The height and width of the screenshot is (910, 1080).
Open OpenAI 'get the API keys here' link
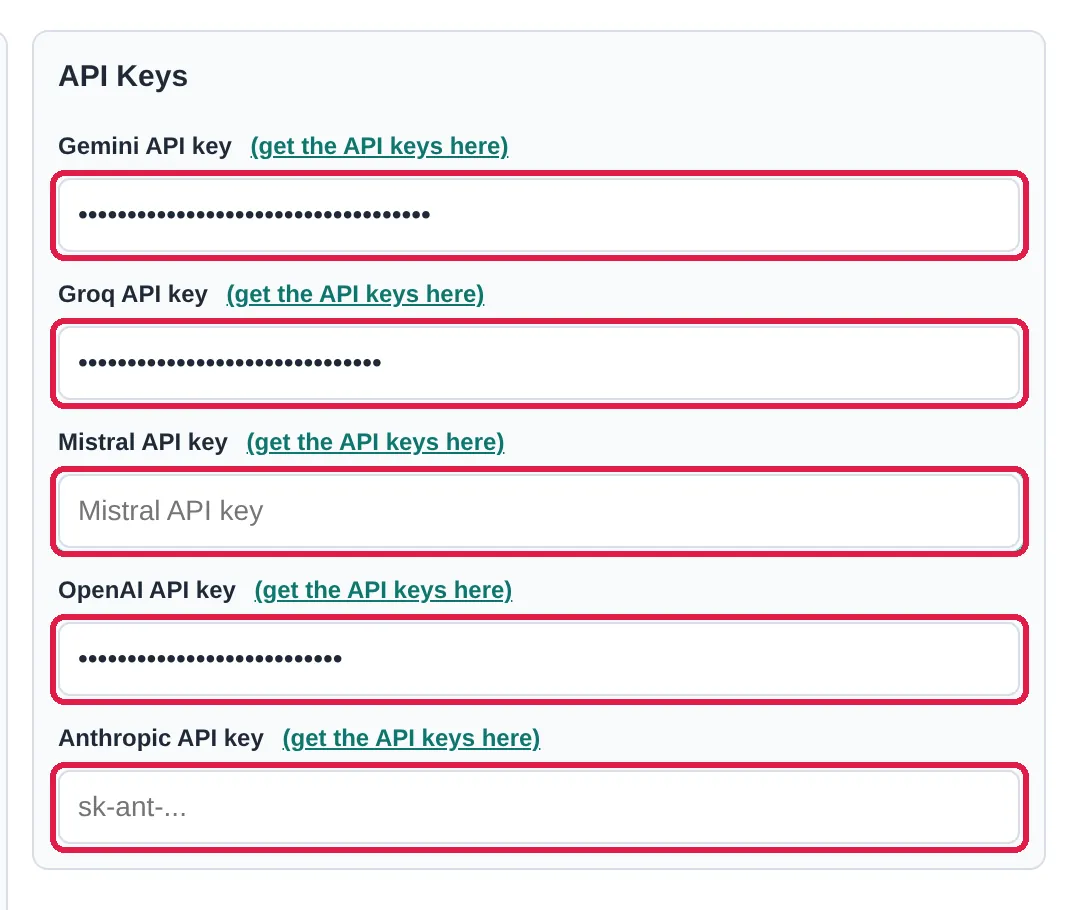pos(383,590)
